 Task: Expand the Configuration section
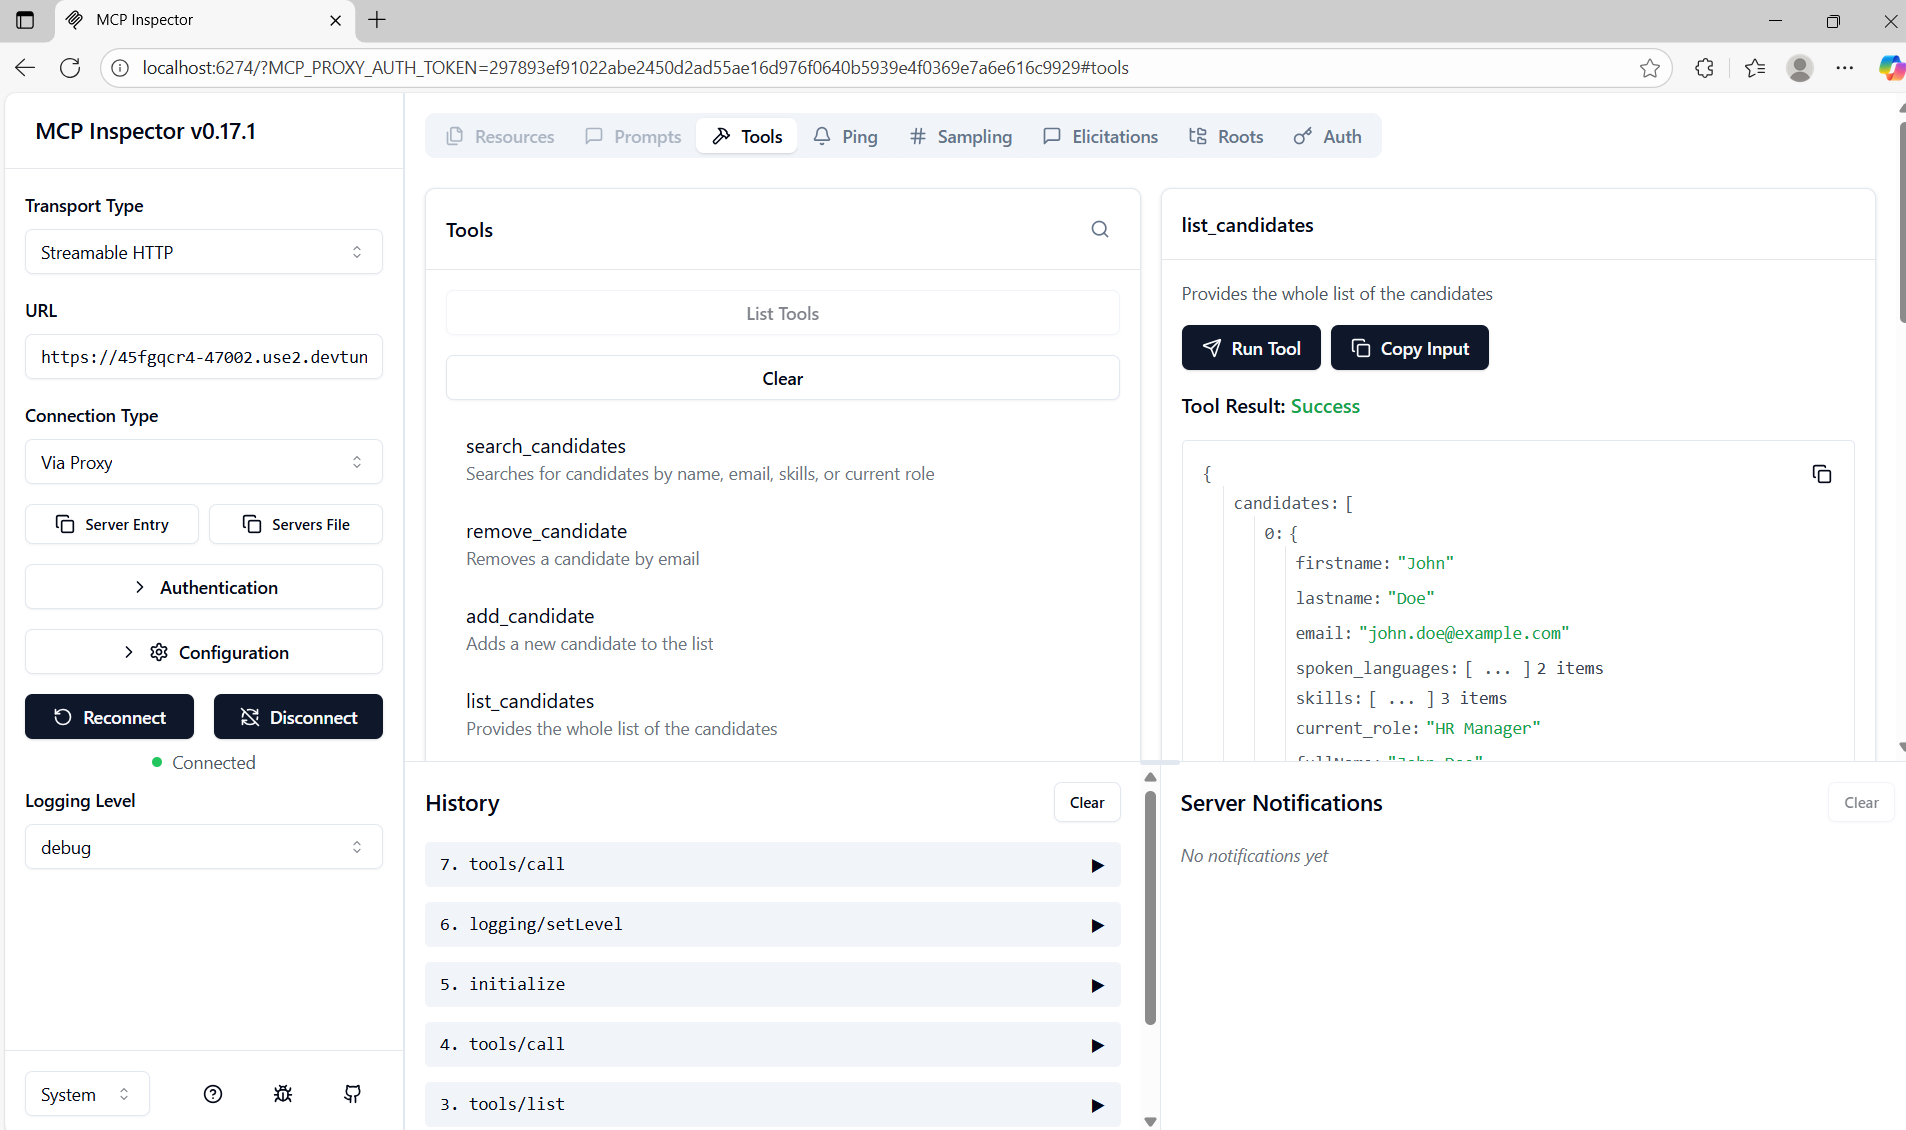click(x=204, y=652)
